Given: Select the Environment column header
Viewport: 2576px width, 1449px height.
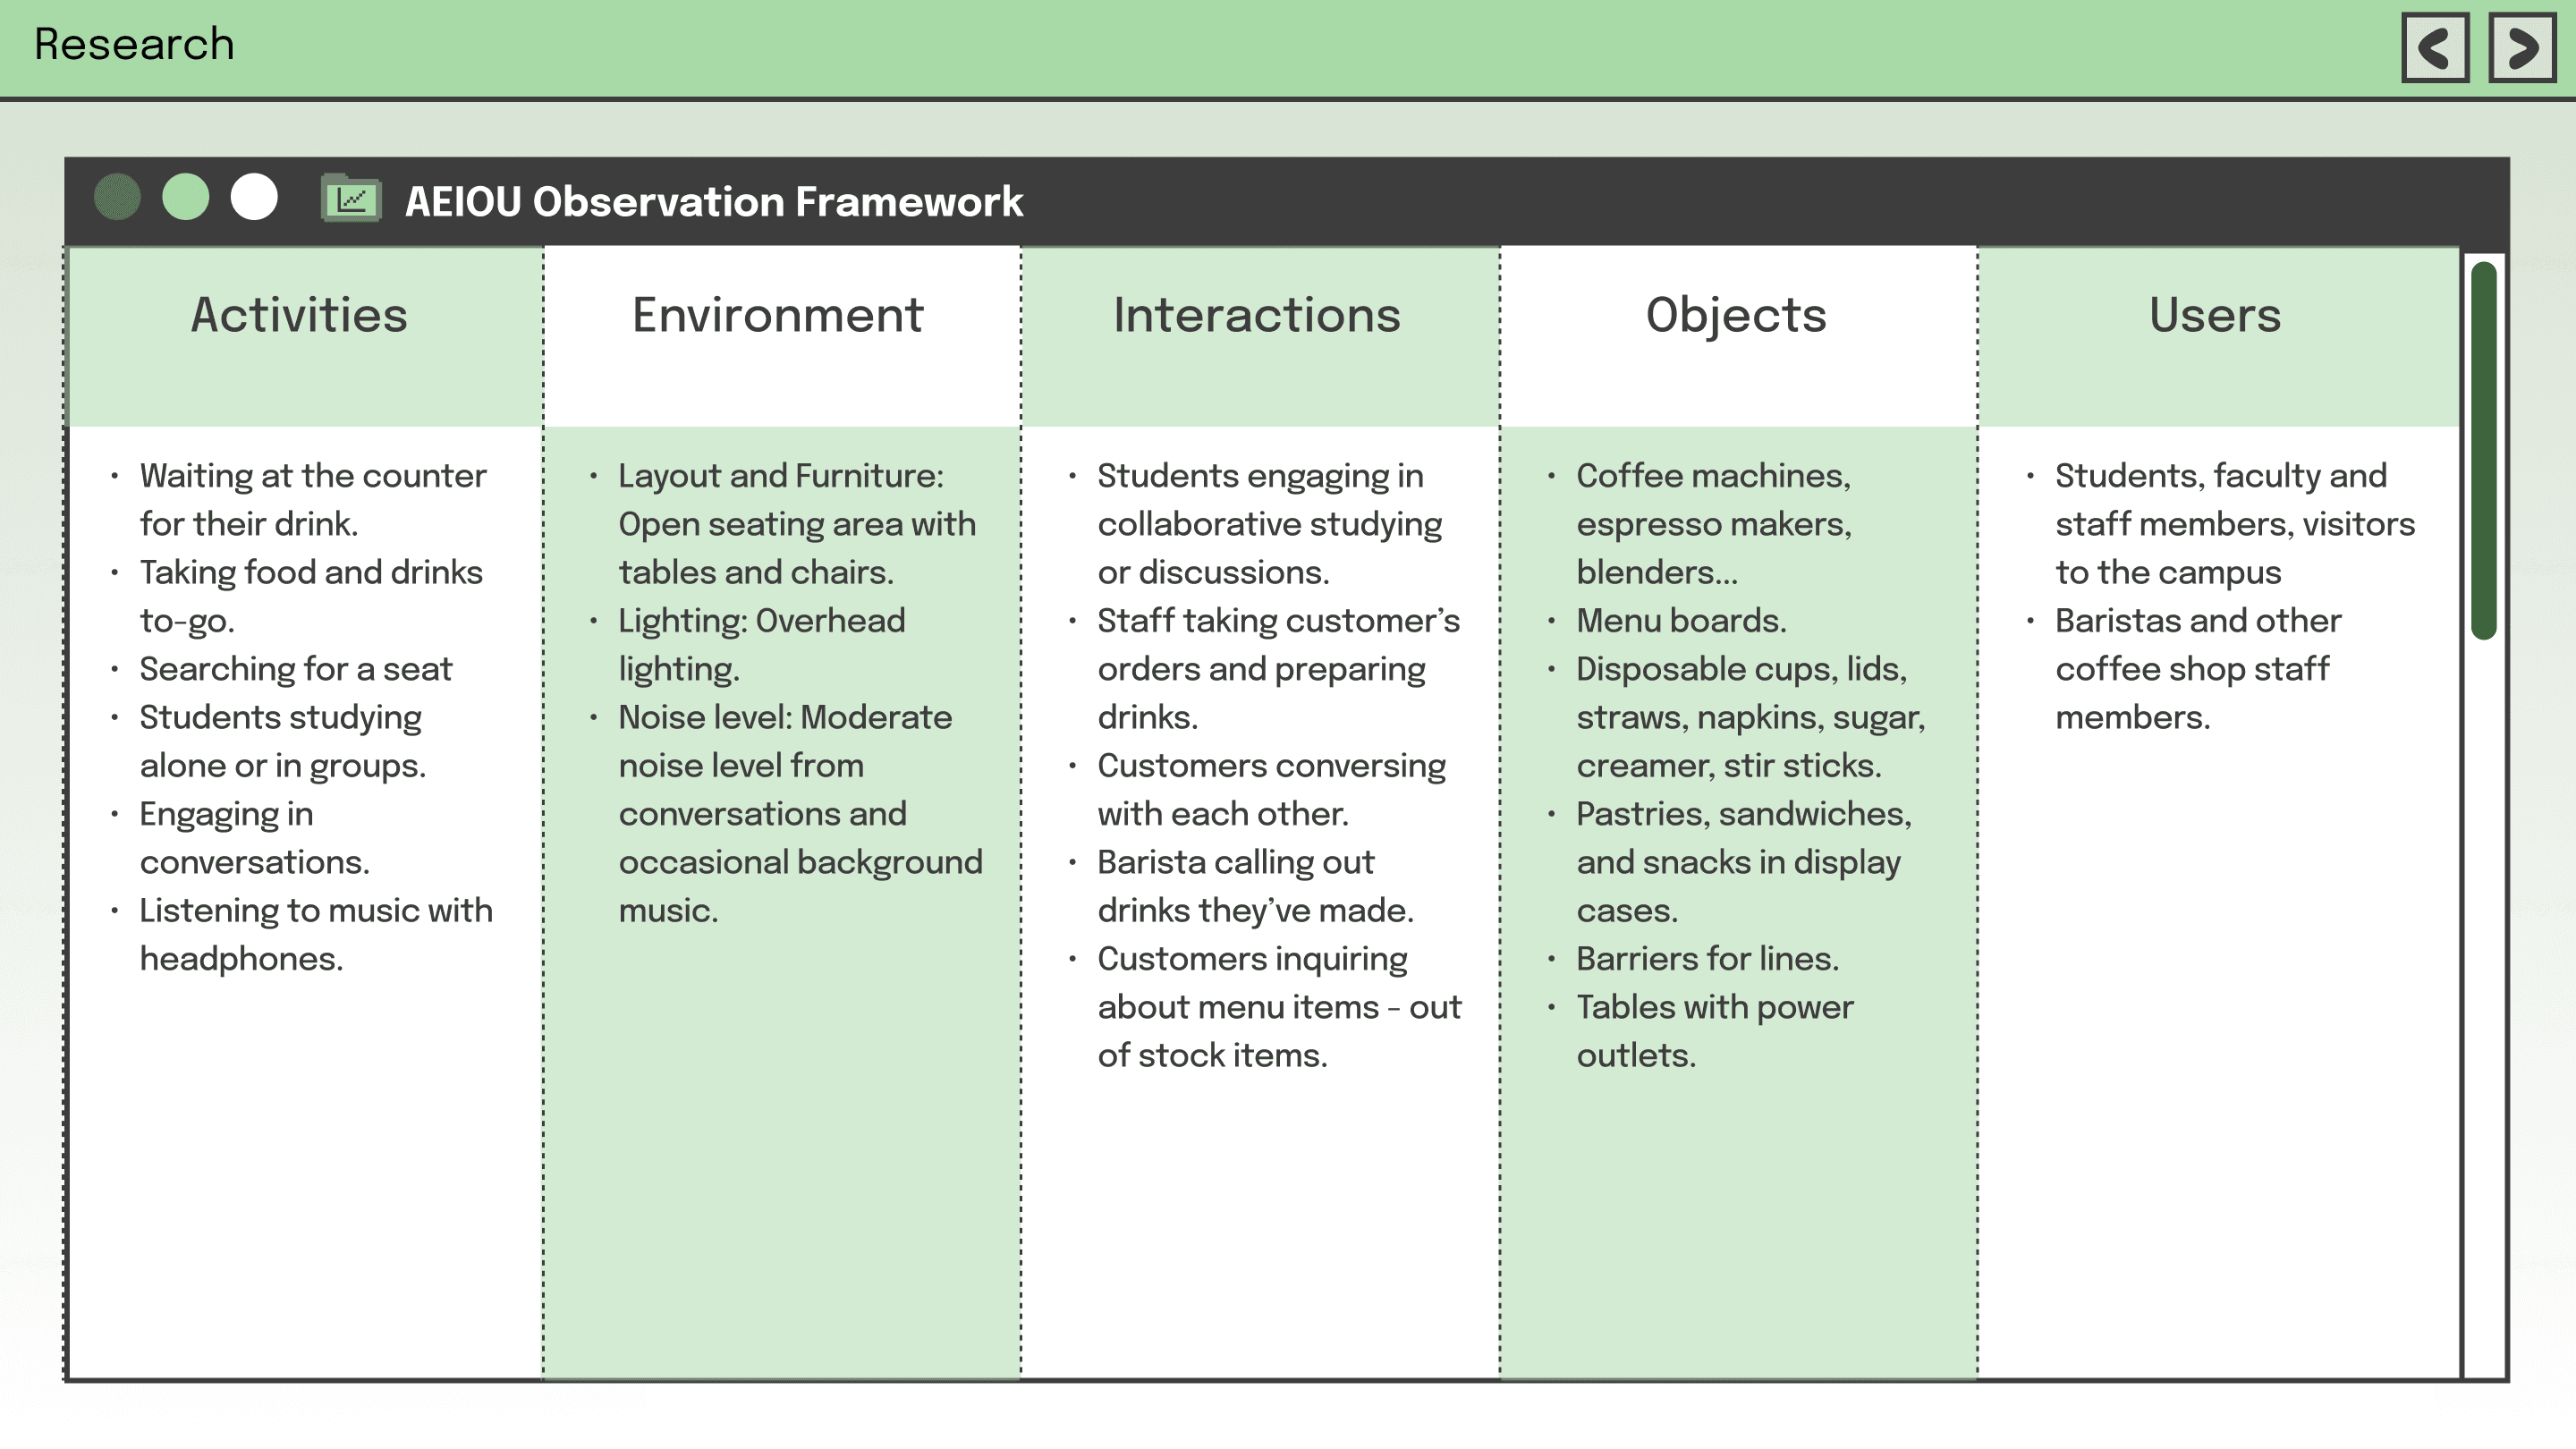Looking at the screenshot, I should tap(777, 315).
